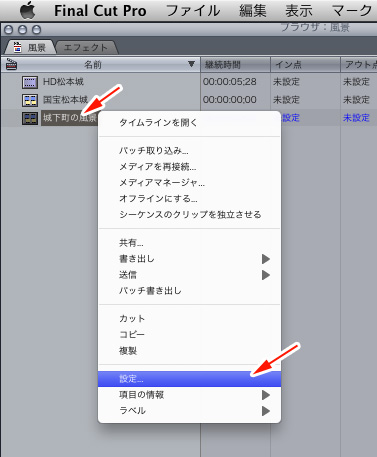Click the 国宝松本城 sequence icon
377x457 pixels.
click(30, 100)
